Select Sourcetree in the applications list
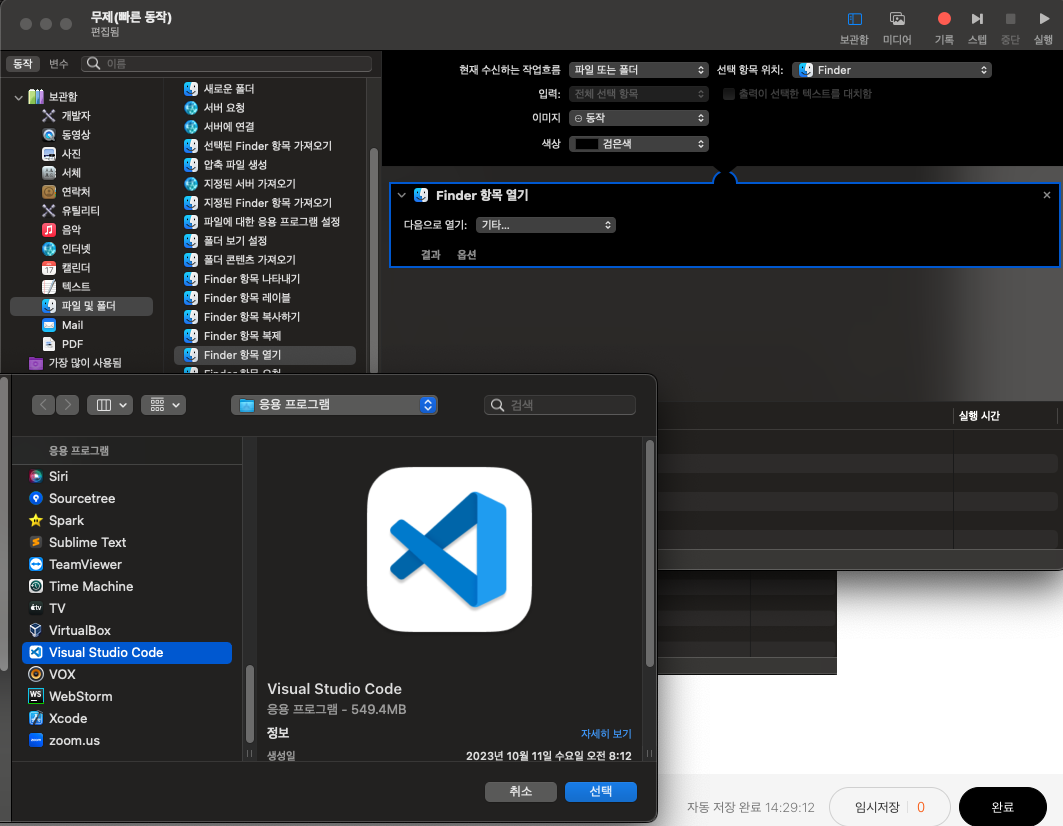1063x826 pixels. (127, 498)
